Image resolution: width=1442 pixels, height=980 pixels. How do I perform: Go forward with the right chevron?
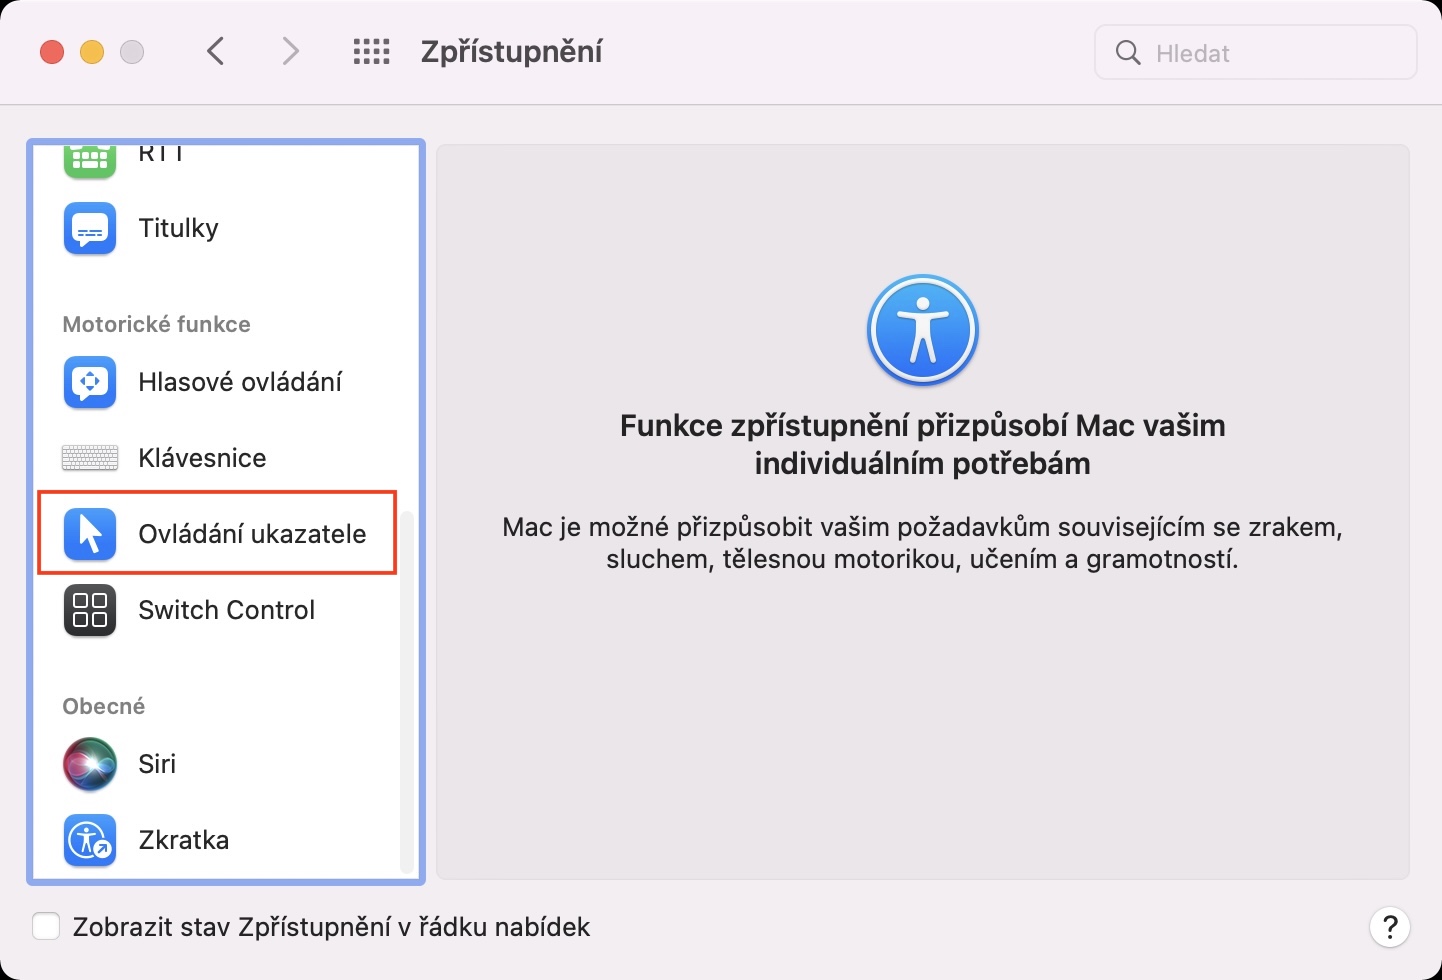290,51
